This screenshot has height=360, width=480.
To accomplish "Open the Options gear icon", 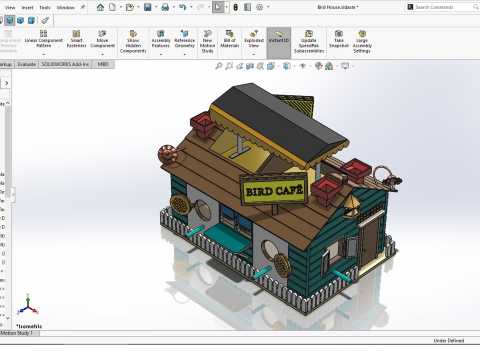I will pos(260,7).
